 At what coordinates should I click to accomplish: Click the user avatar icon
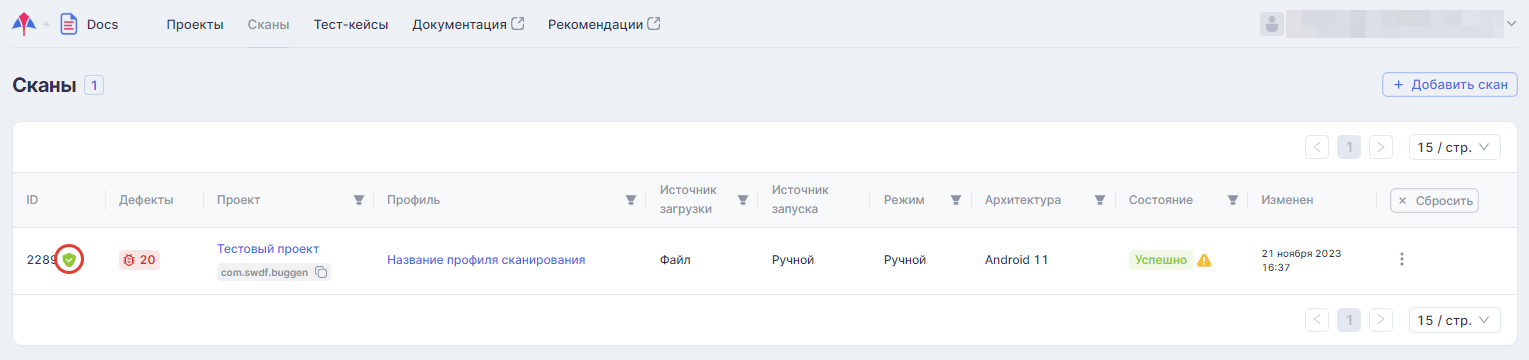click(1271, 24)
